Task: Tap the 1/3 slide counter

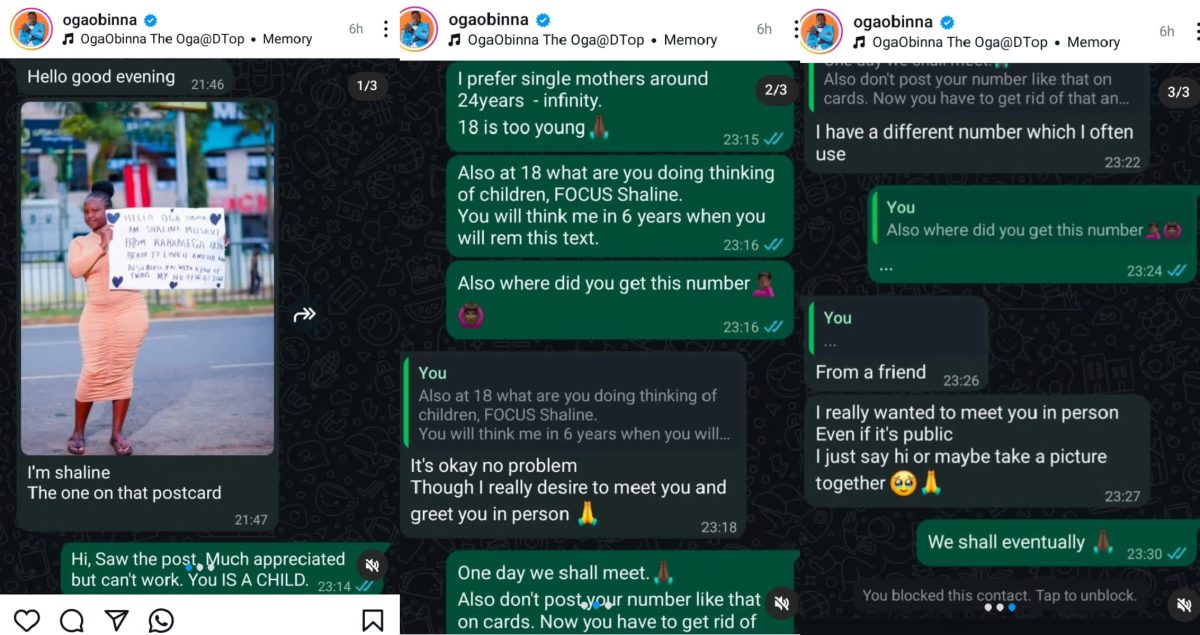Action: pyautogui.click(x=367, y=86)
